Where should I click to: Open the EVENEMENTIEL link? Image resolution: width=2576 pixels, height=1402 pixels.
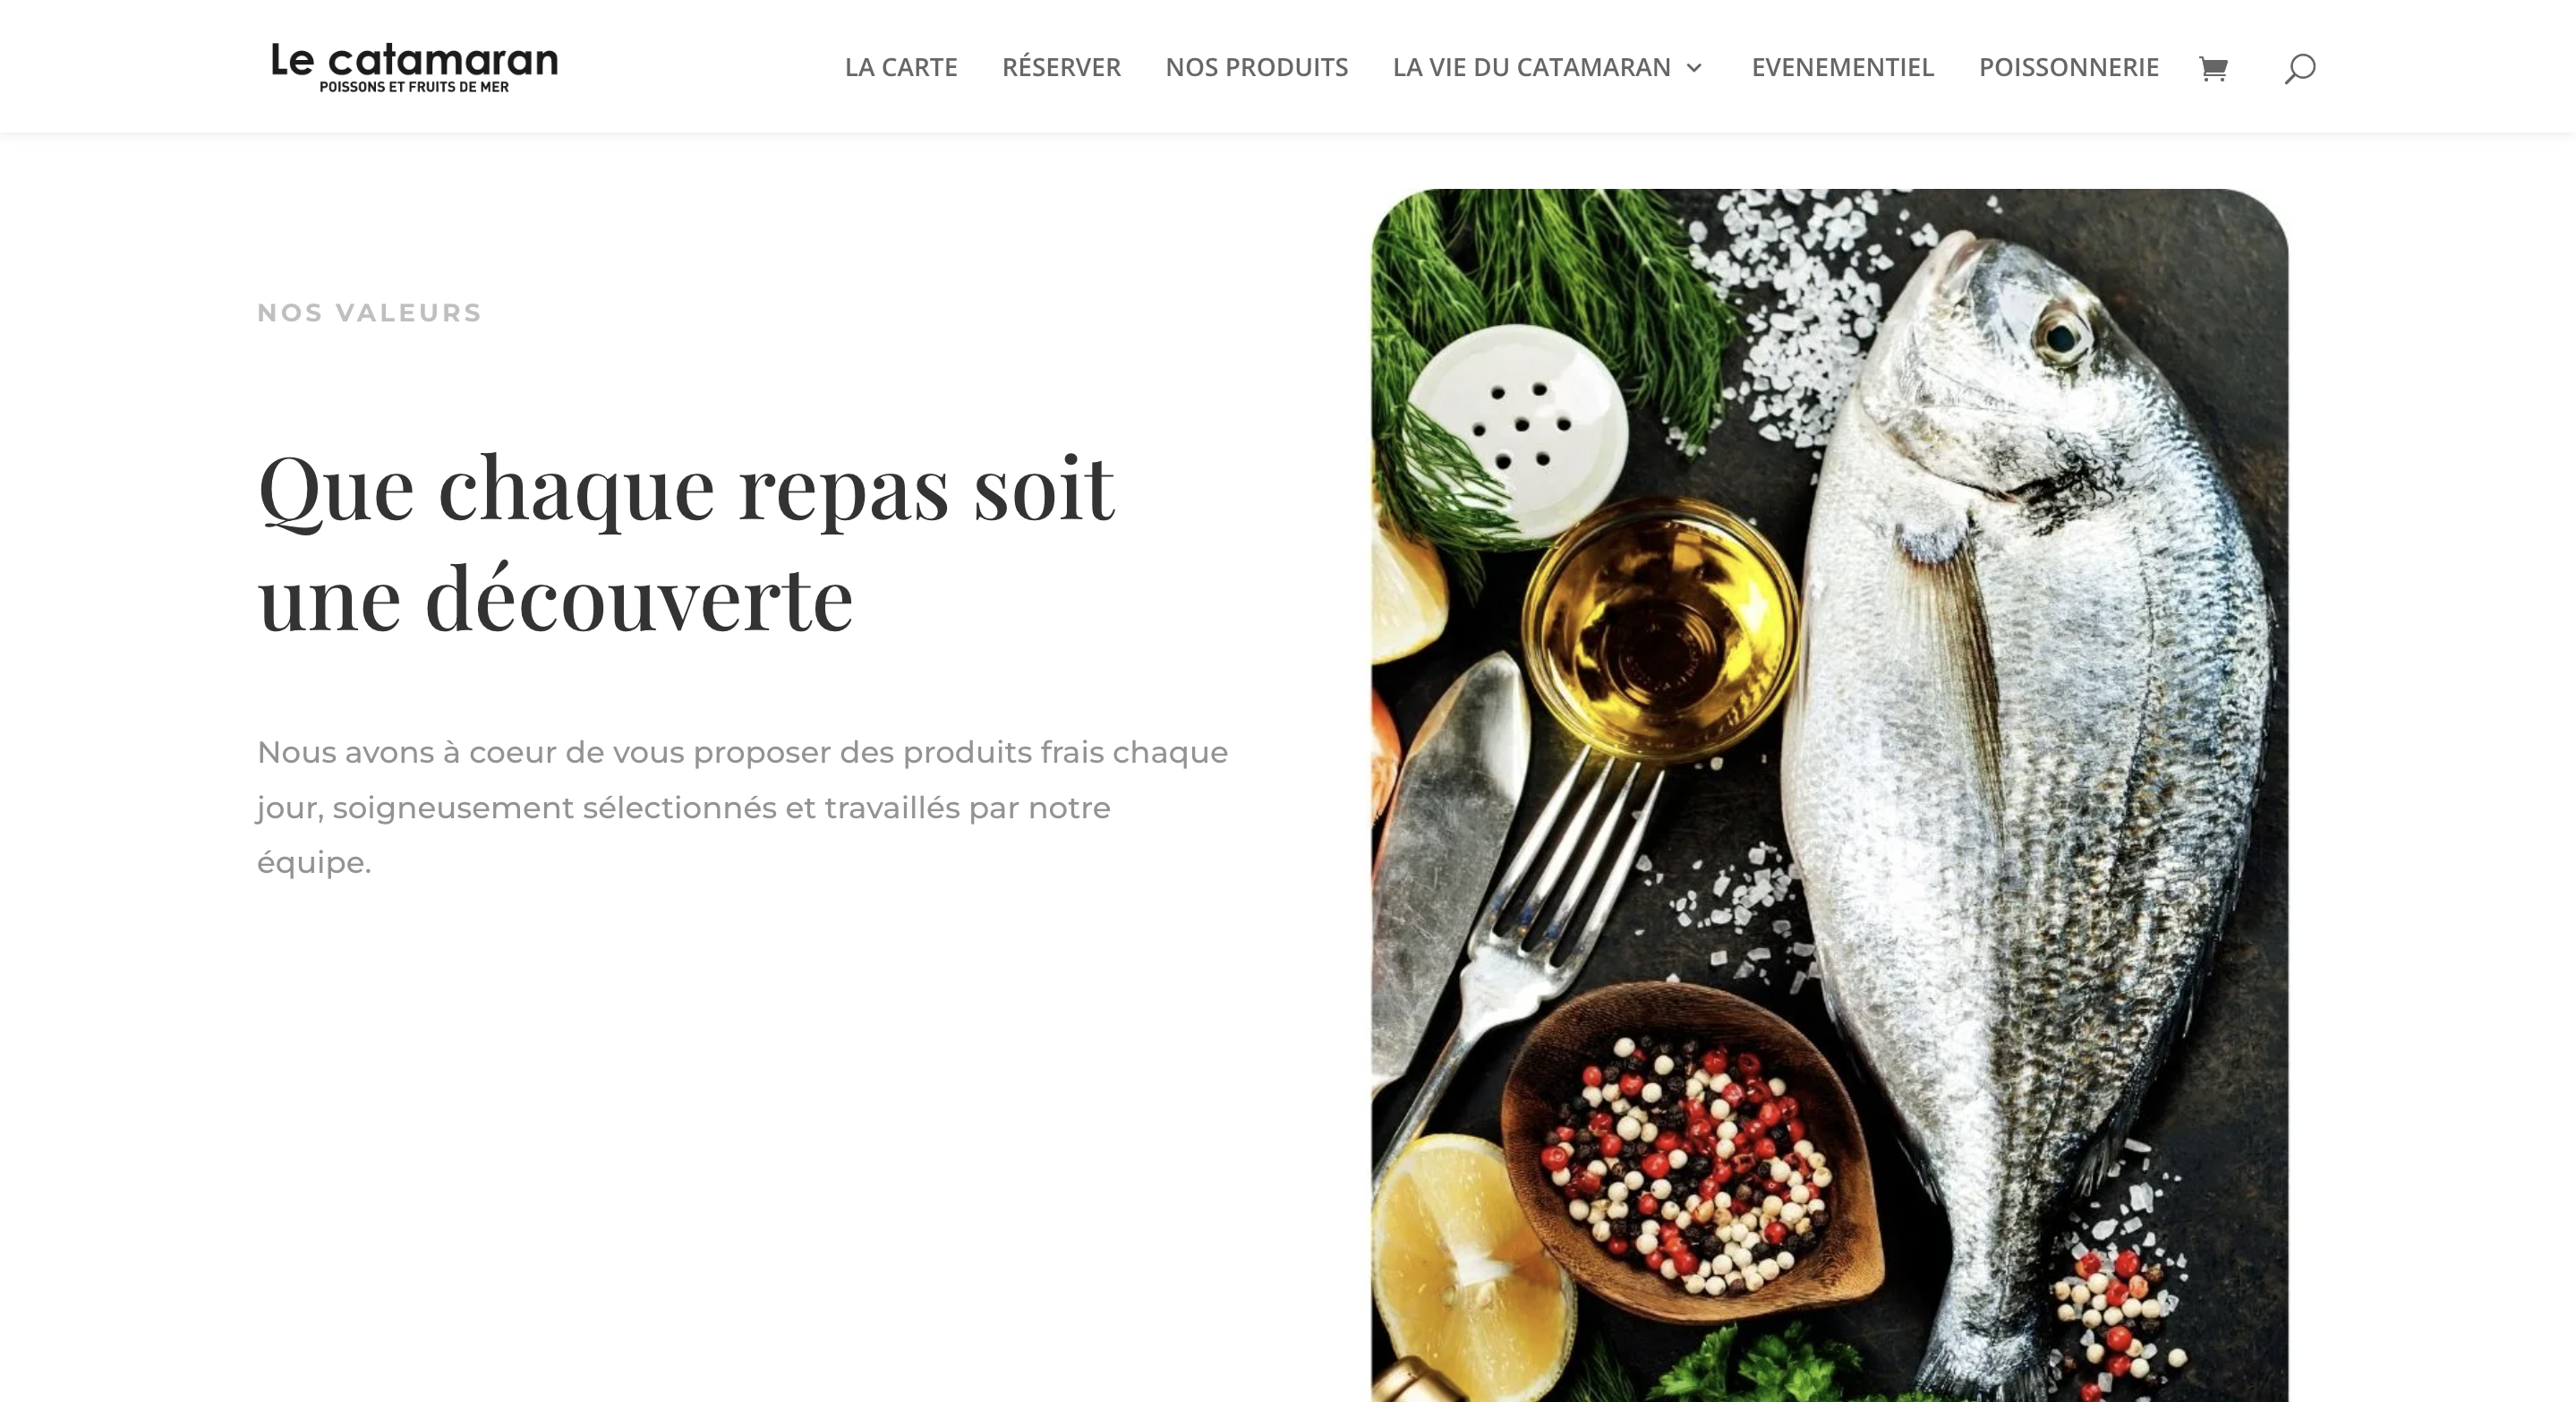click(x=1842, y=67)
